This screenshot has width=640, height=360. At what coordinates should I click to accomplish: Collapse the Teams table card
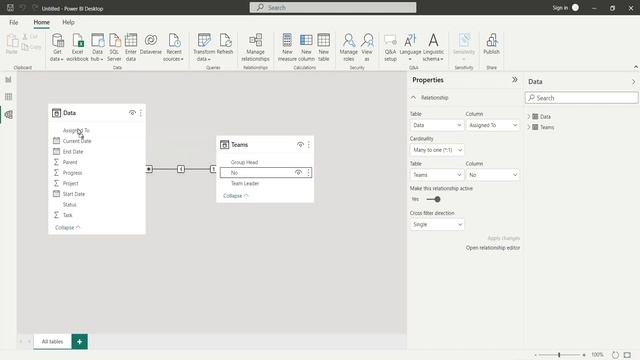(236, 196)
